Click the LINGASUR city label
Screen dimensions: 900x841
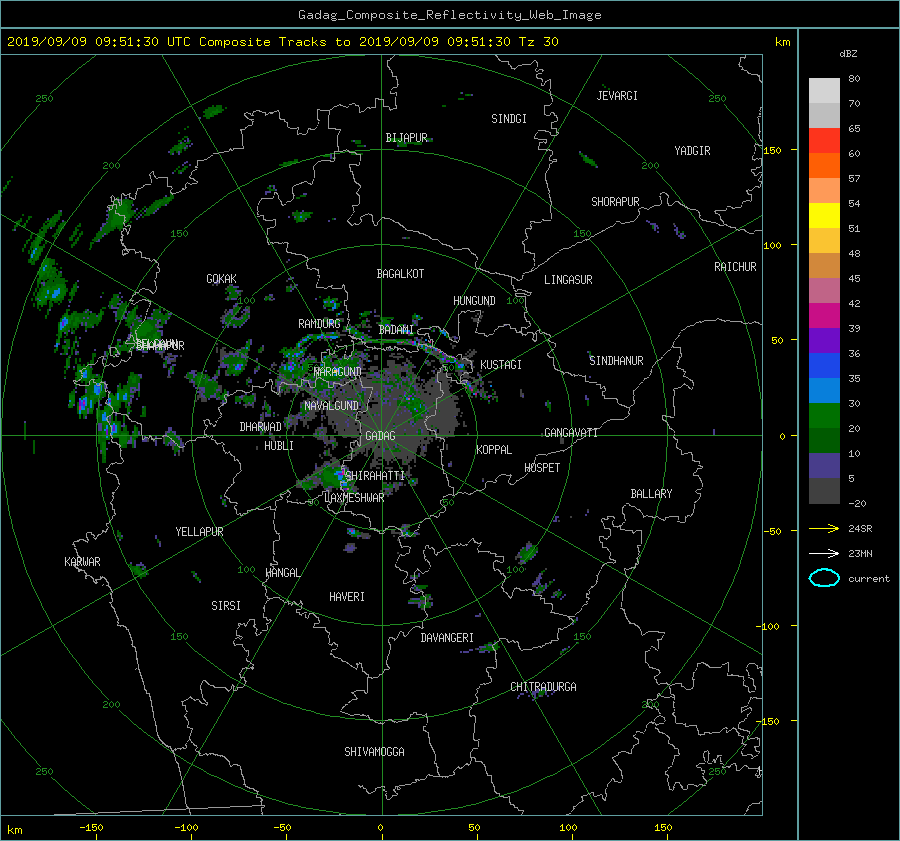568,280
